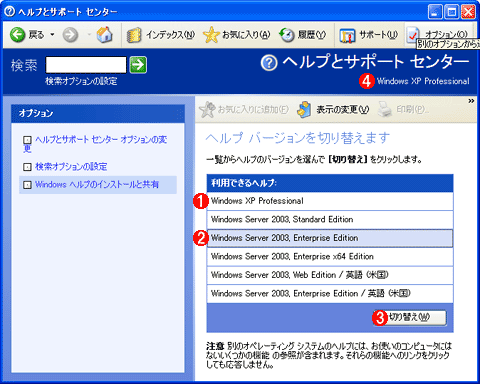The image size is (480, 384).
Task: Click 表示の変更(V) view change icon
Action: tap(304, 110)
